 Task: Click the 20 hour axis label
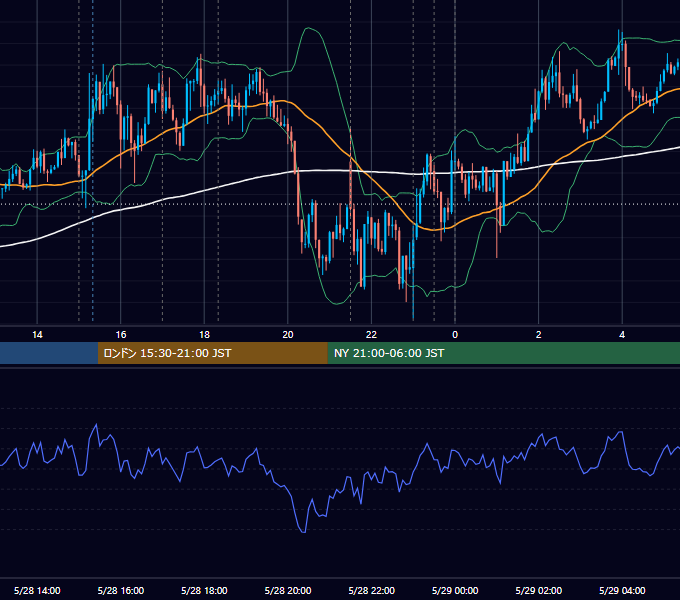pyautogui.click(x=288, y=335)
